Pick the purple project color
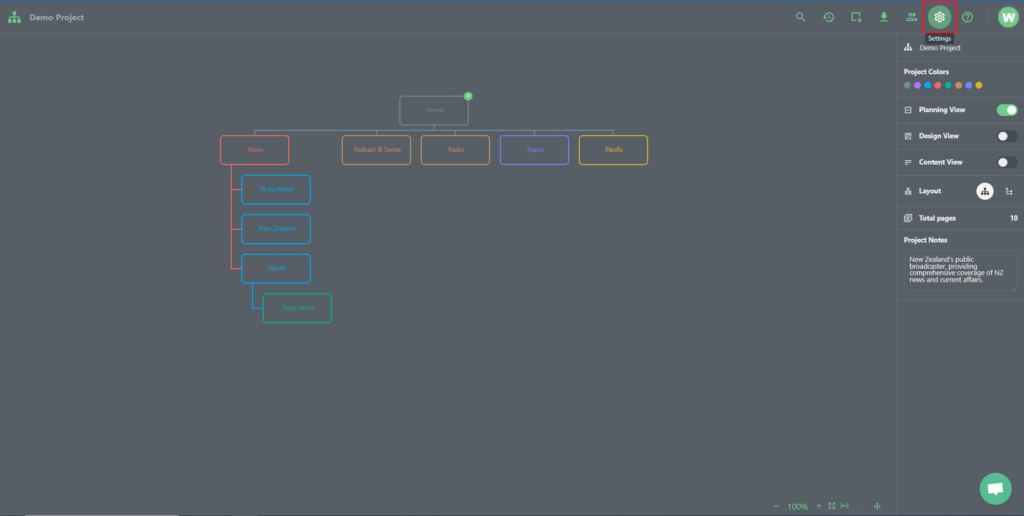Image resolution: width=1024 pixels, height=516 pixels. click(x=918, y=86)
